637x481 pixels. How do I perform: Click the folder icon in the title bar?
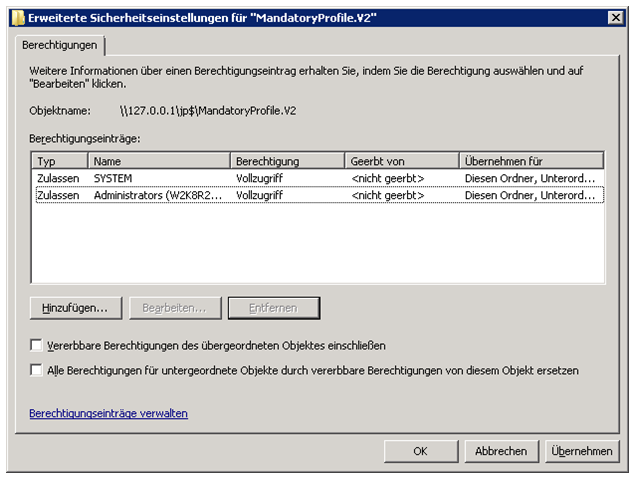point(14,17)
